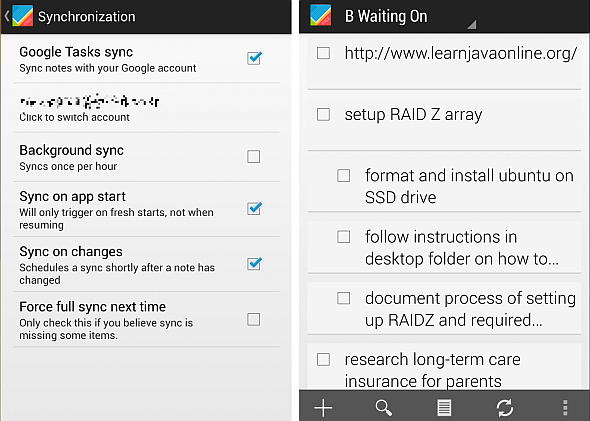Uncheck Sync on changes

[x=254, y=263]
